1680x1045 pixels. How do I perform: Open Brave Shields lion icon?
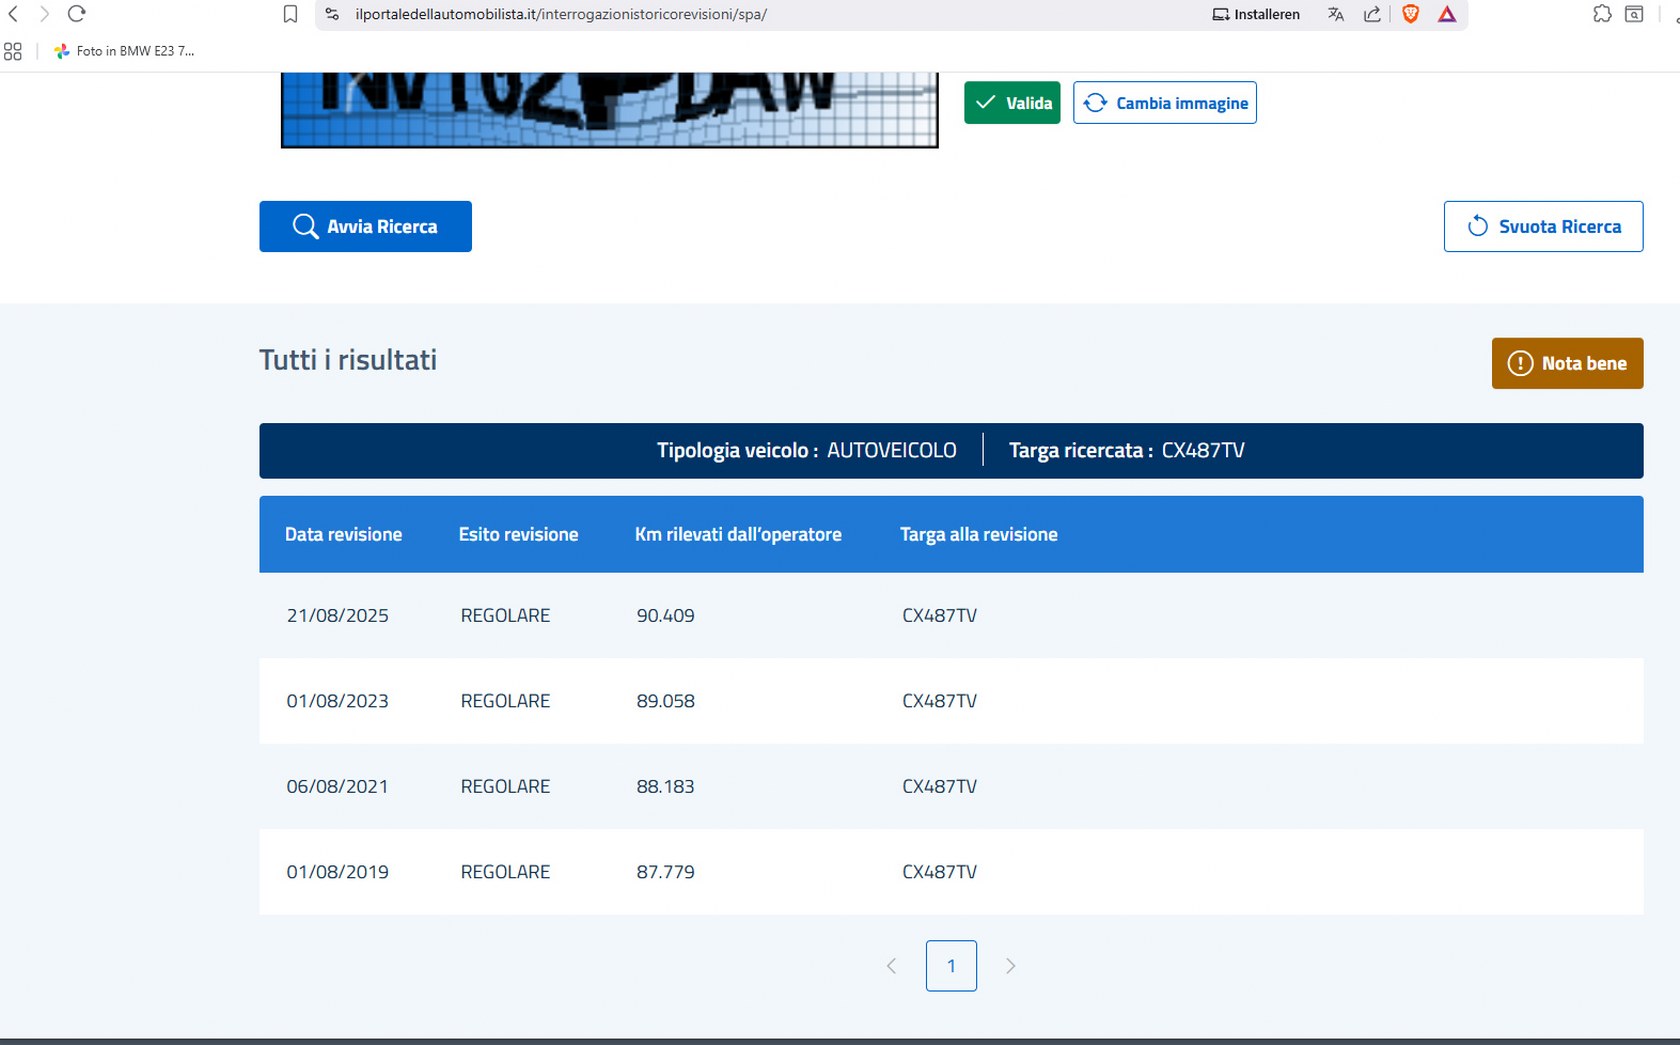tap(1411, 14)
